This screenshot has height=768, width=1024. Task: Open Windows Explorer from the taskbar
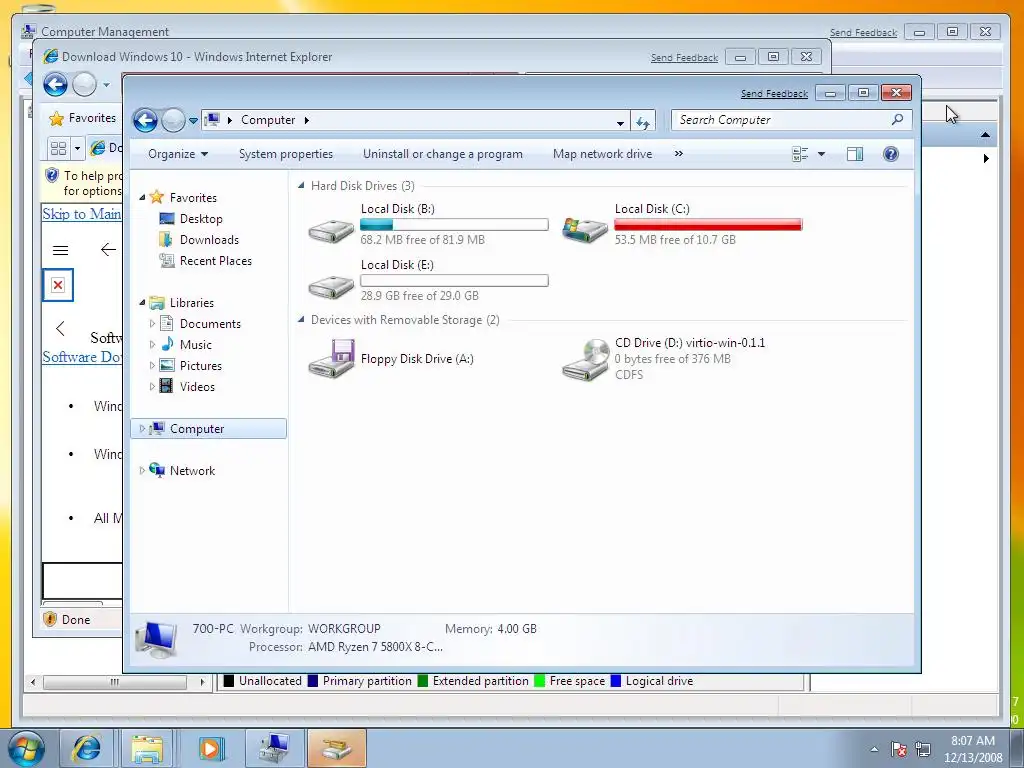tap(148, 748)
